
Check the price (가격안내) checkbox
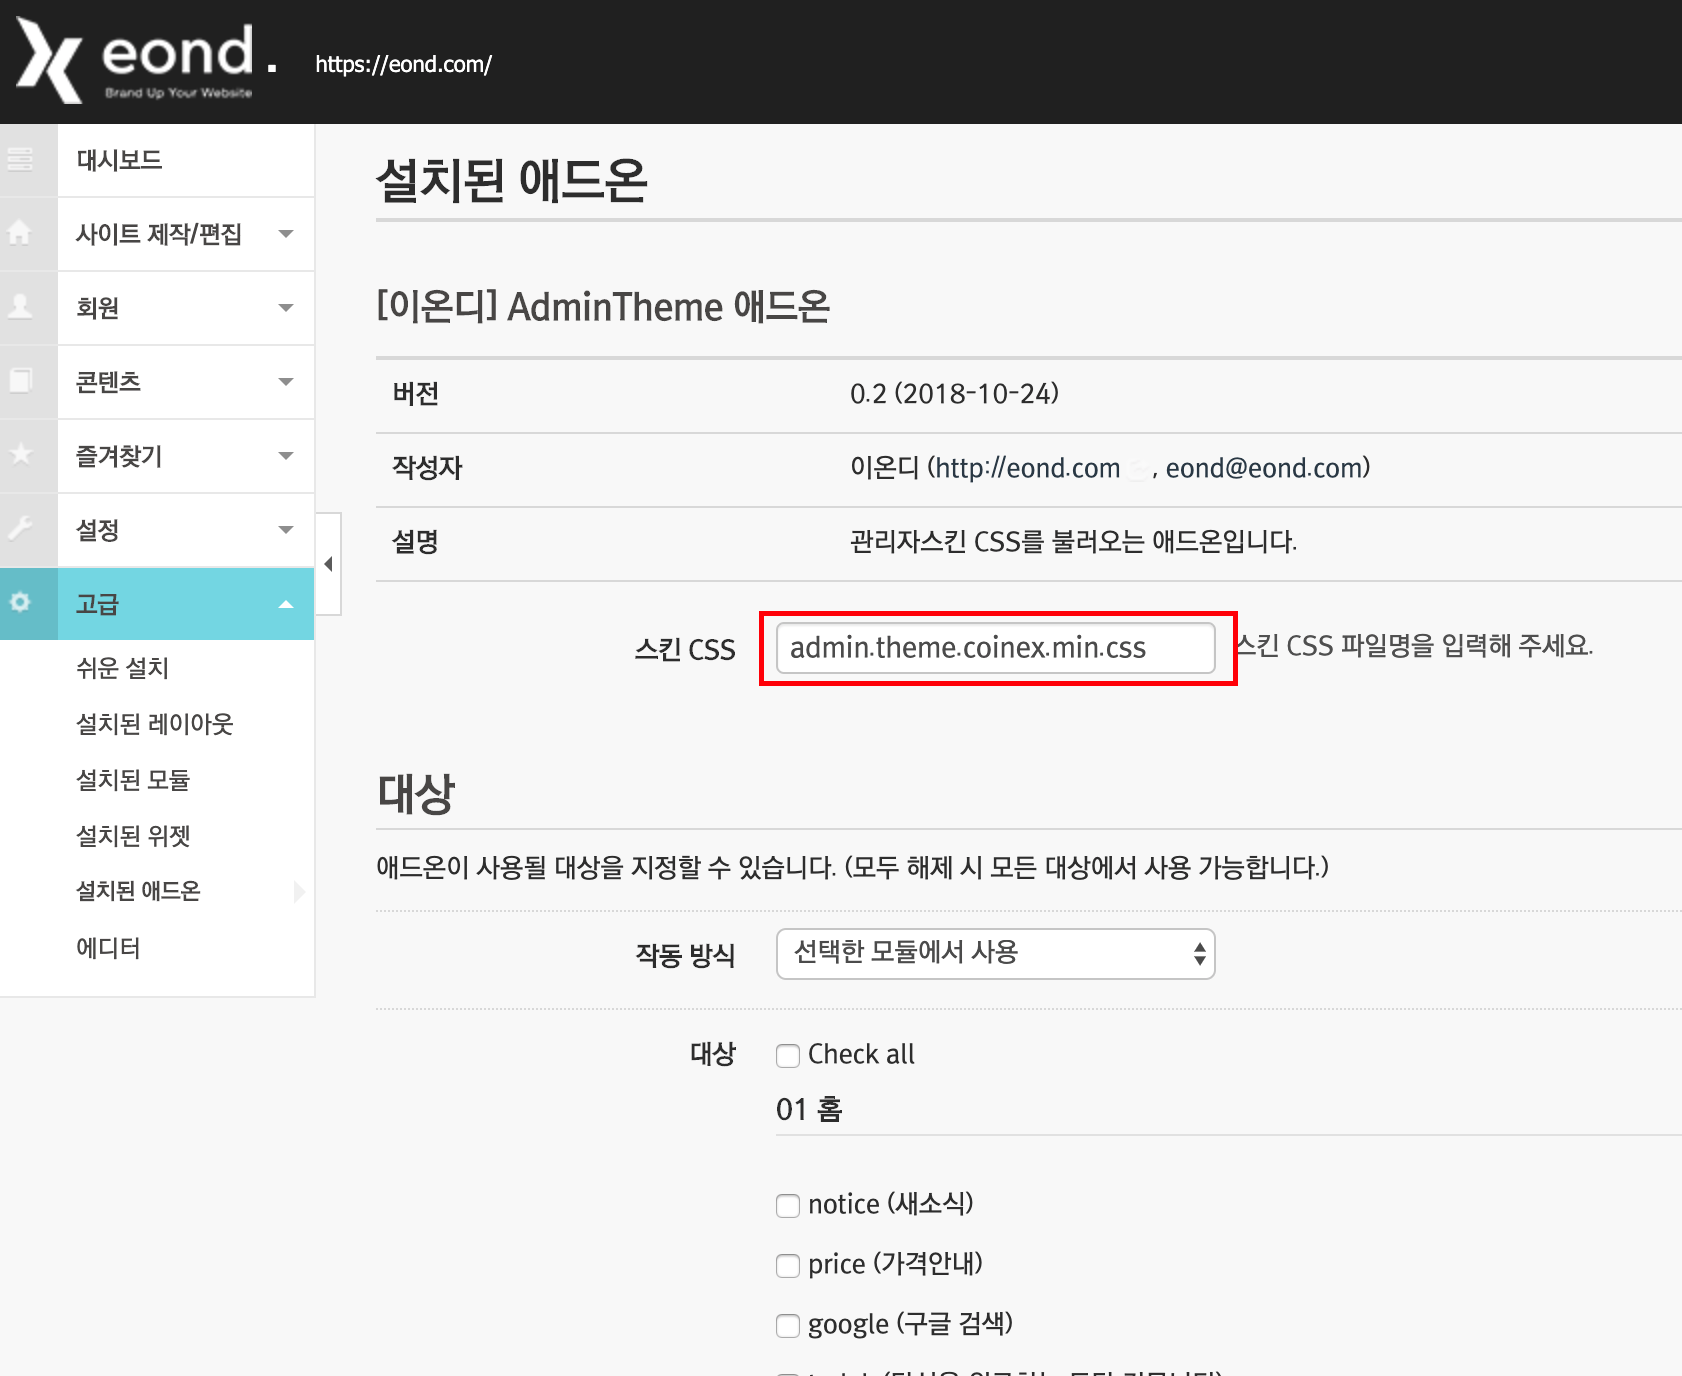[x=788, y=1265]
